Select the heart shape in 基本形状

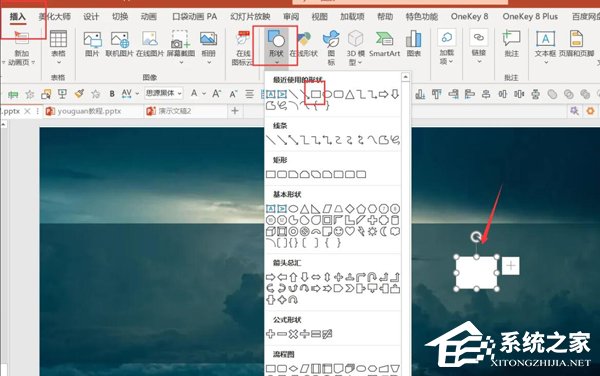(x=349, y=231)
